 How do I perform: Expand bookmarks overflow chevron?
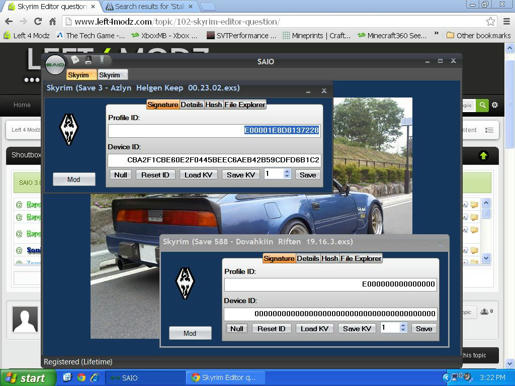436,35
